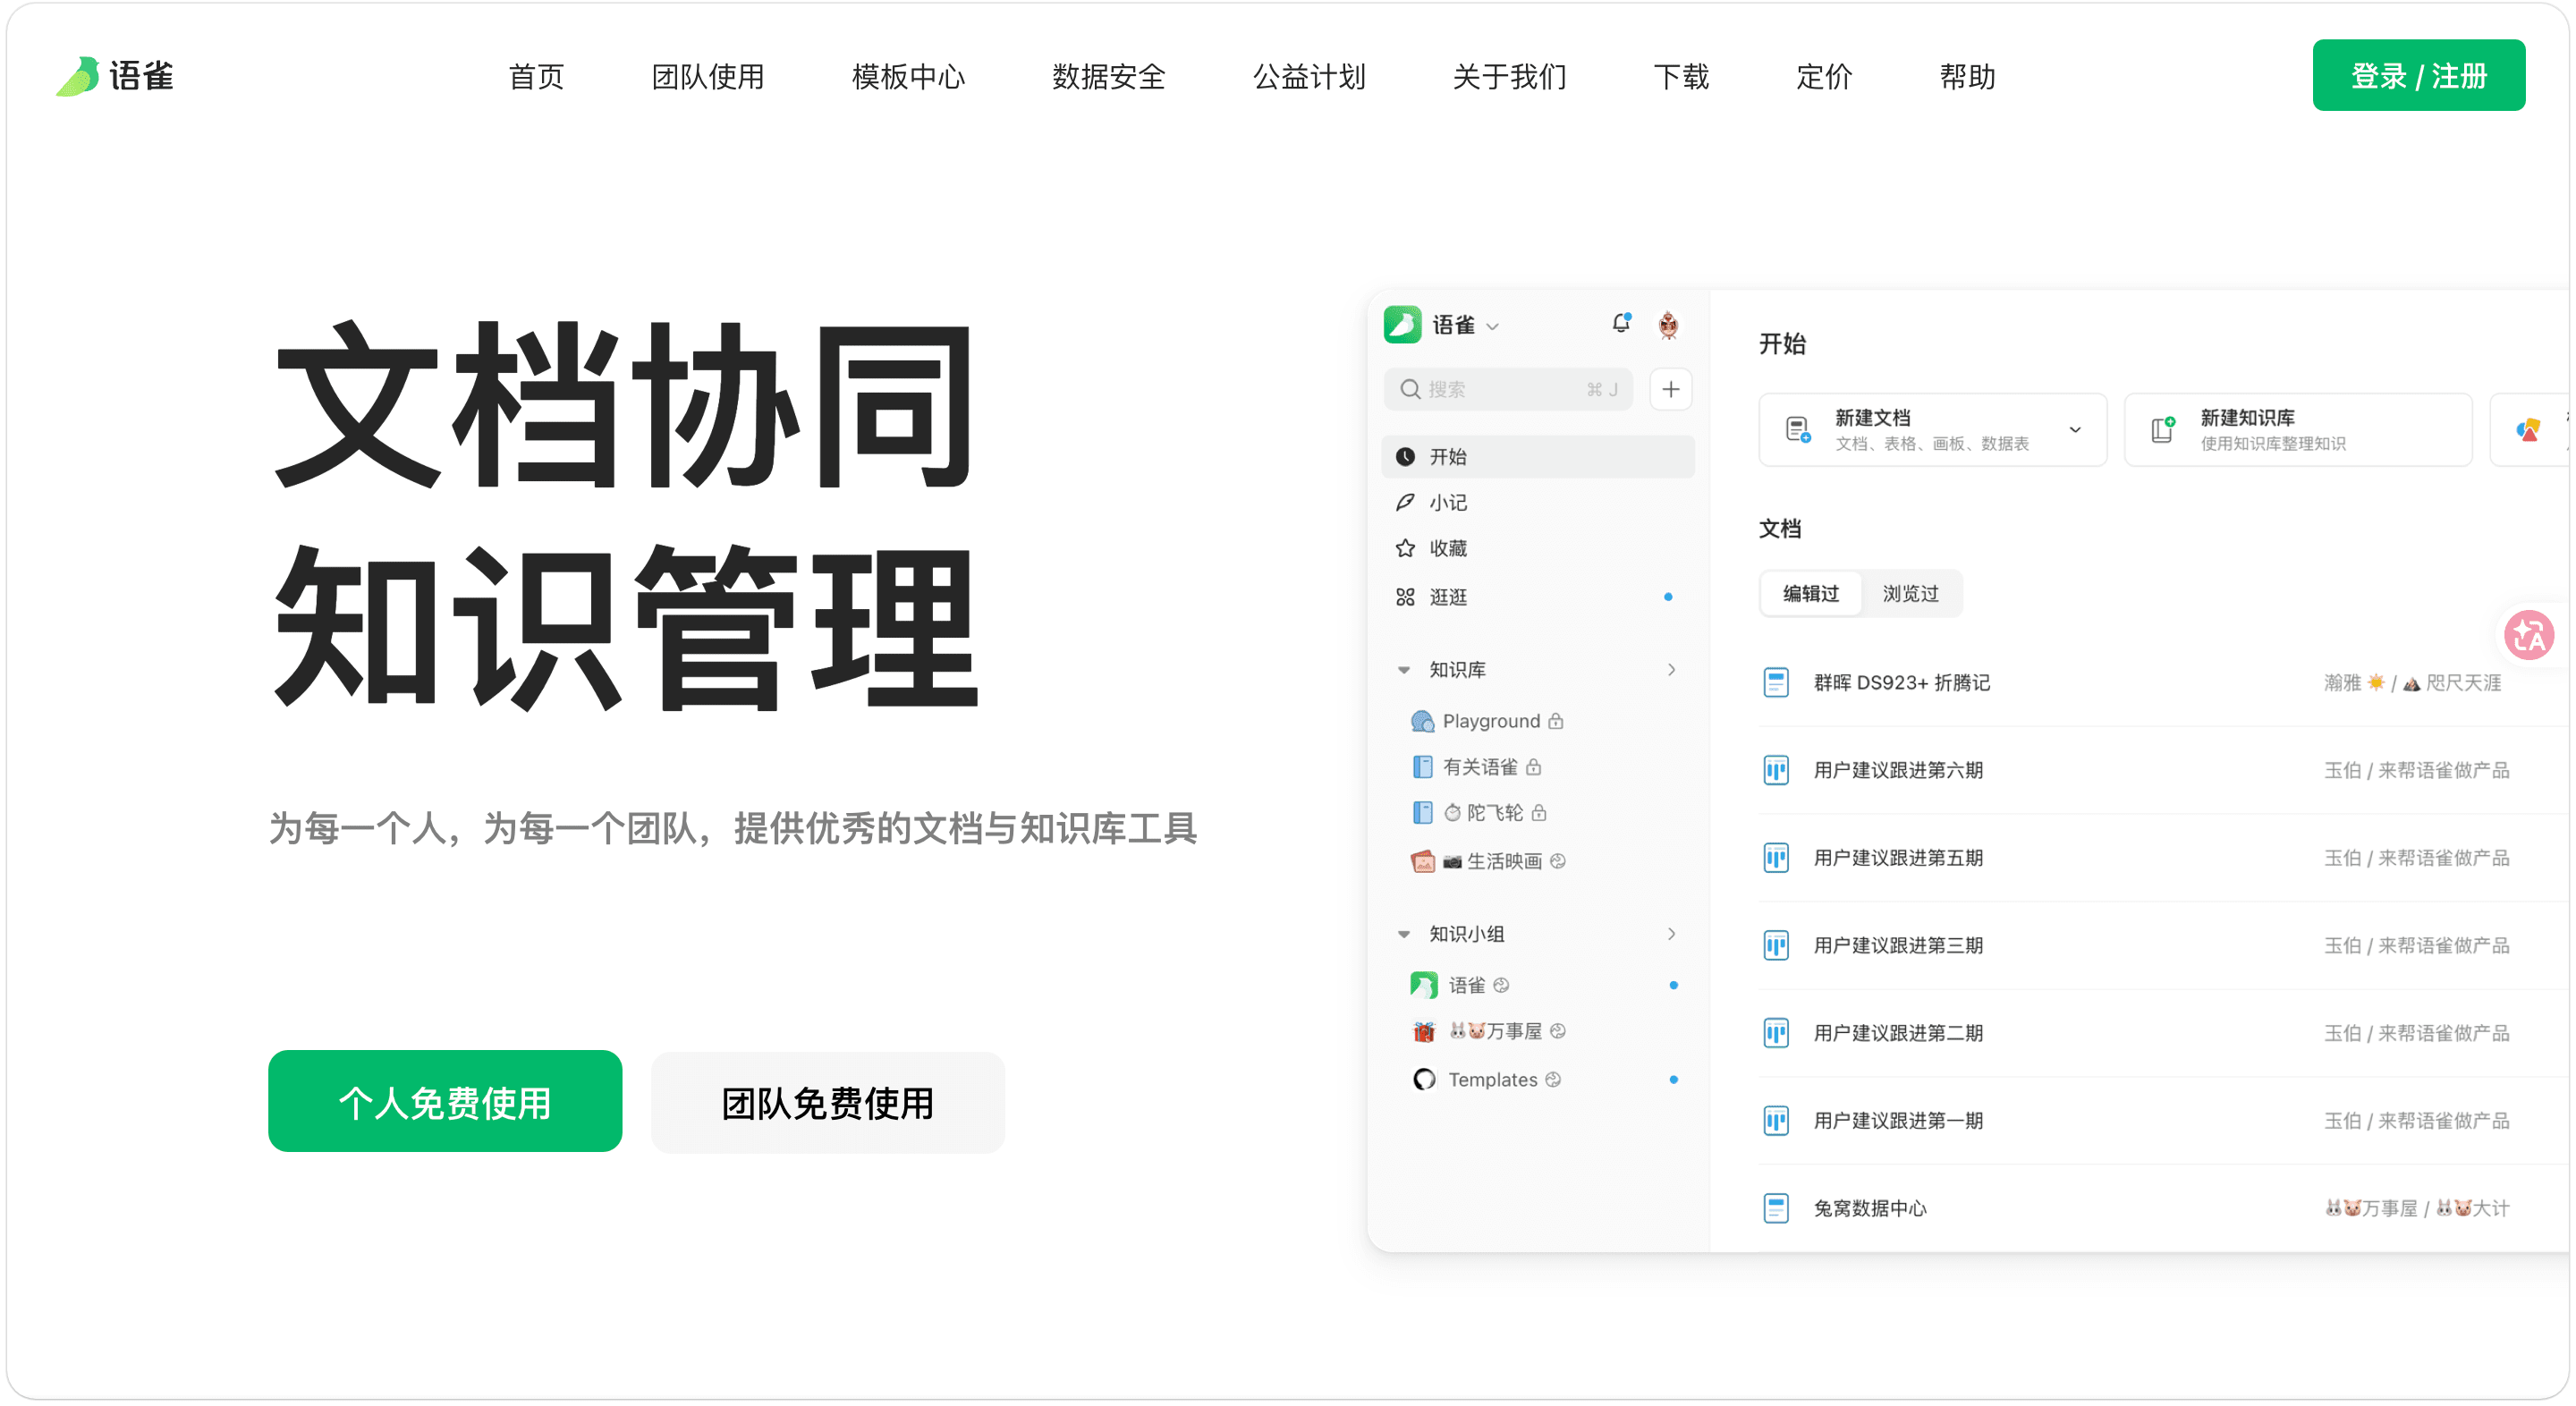Image resolution: width=2576 pixels, height=1406 pixels.
Task: Click the 生活映画 gallery icon
Action: click(1423, 861)
